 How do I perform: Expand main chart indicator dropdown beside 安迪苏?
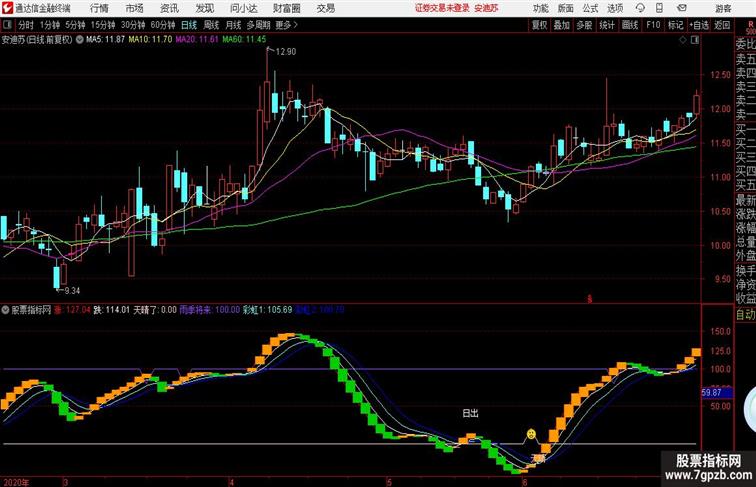coord(80,40)
